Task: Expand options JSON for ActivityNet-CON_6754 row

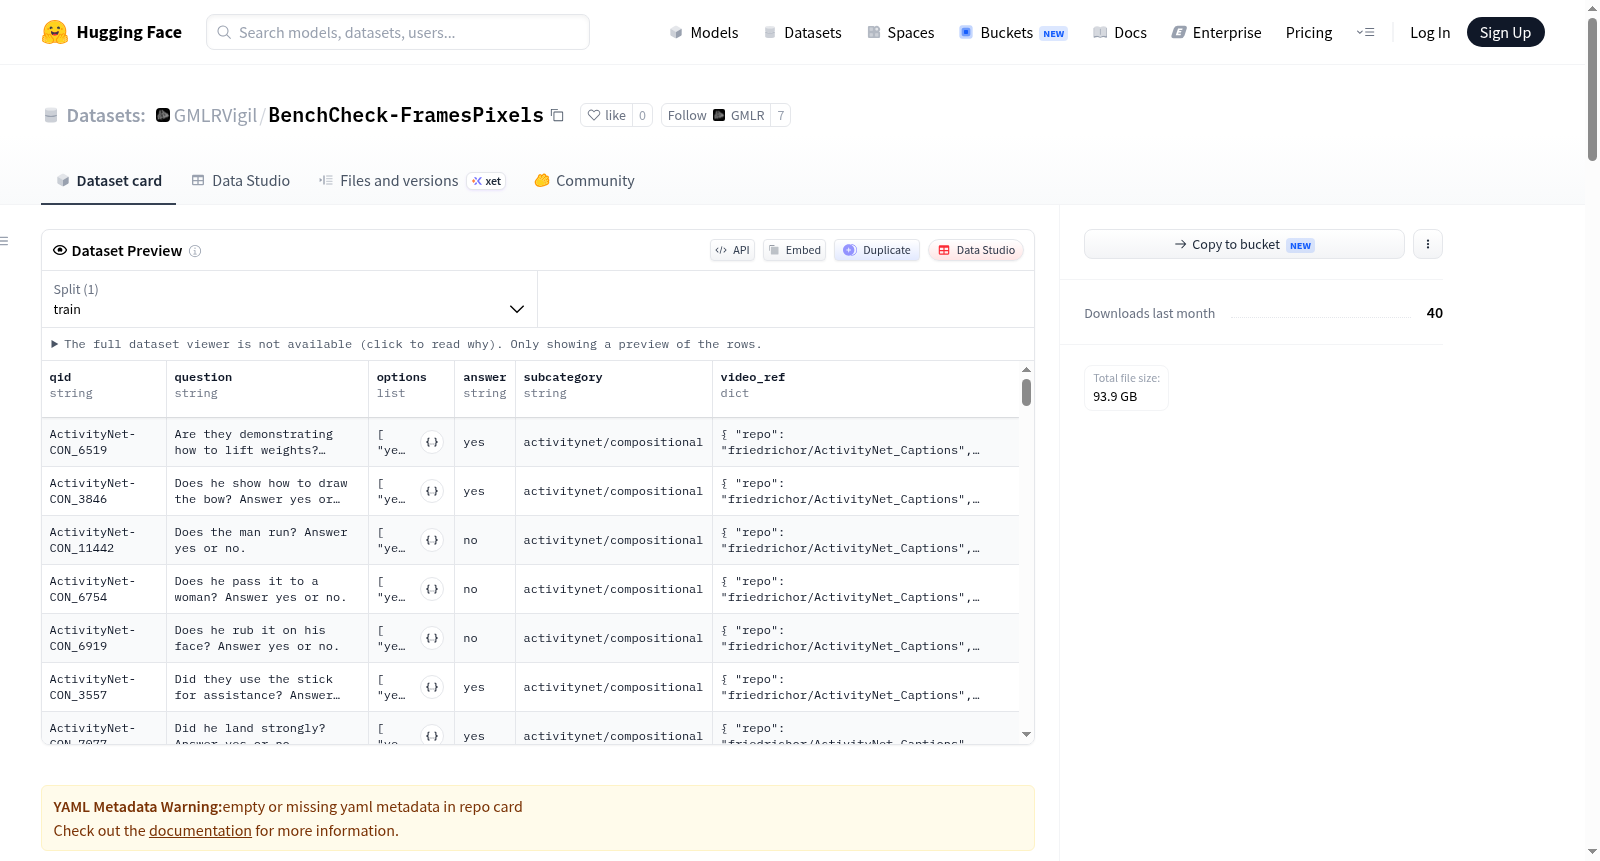Action: 432,589
